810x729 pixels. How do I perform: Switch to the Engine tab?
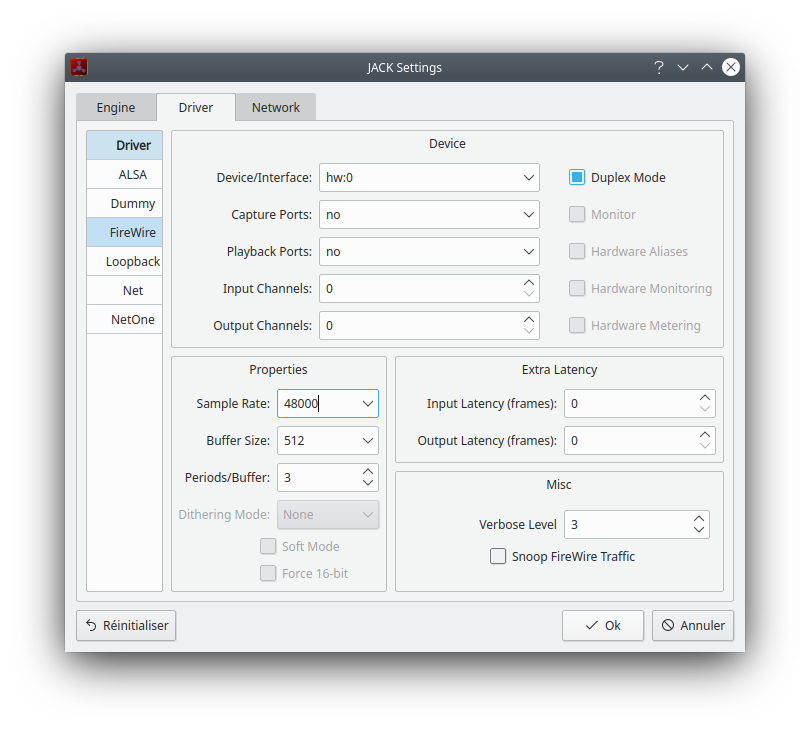116,107
